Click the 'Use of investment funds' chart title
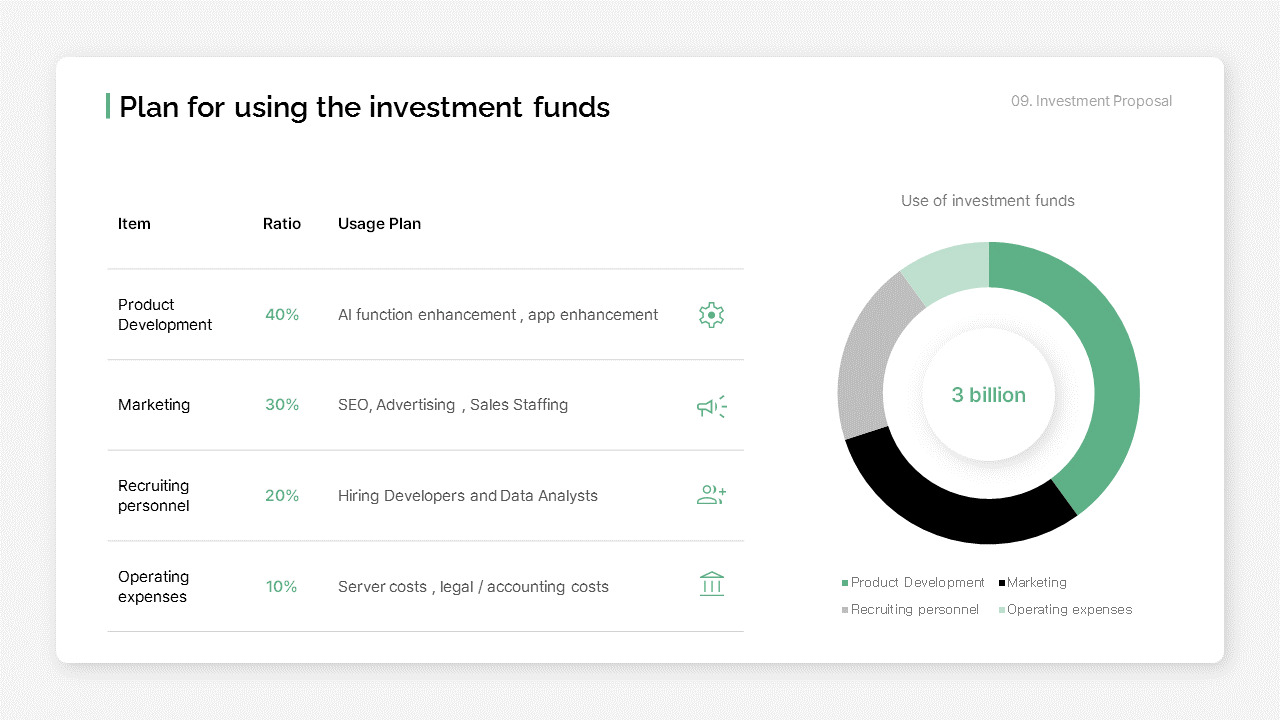This screenshot has height=720, width=1280. click(x=988, y=201)
